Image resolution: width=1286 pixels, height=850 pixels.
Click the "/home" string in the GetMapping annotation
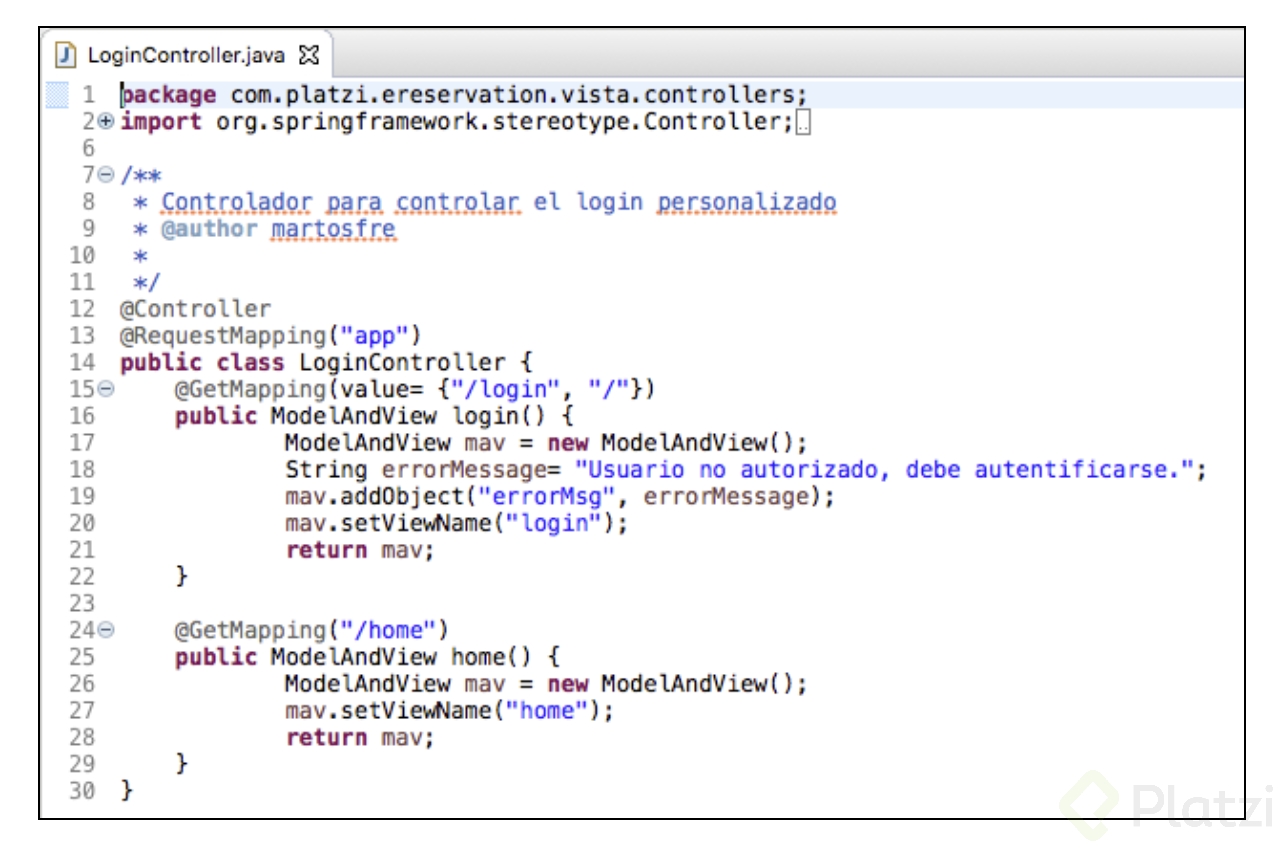point(388,631)
